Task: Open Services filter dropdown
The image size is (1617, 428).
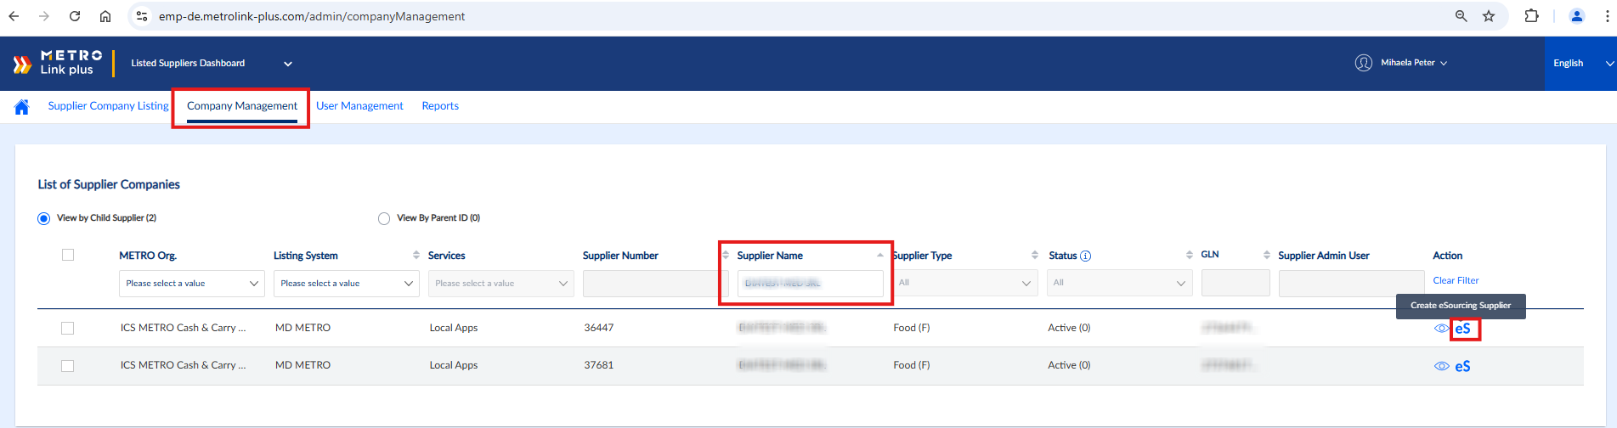Action: [x=501, y=283]
